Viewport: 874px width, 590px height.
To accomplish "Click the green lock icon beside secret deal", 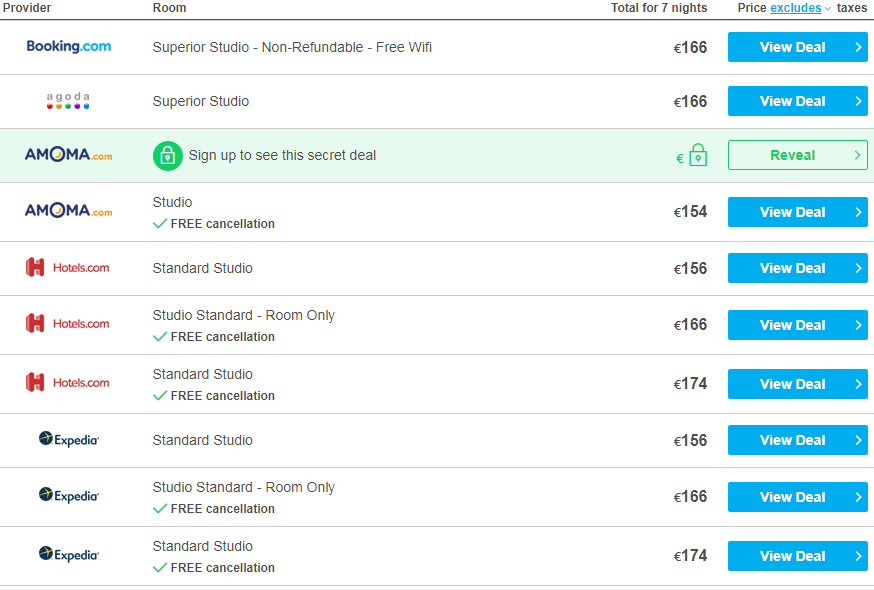I will 168,156.
